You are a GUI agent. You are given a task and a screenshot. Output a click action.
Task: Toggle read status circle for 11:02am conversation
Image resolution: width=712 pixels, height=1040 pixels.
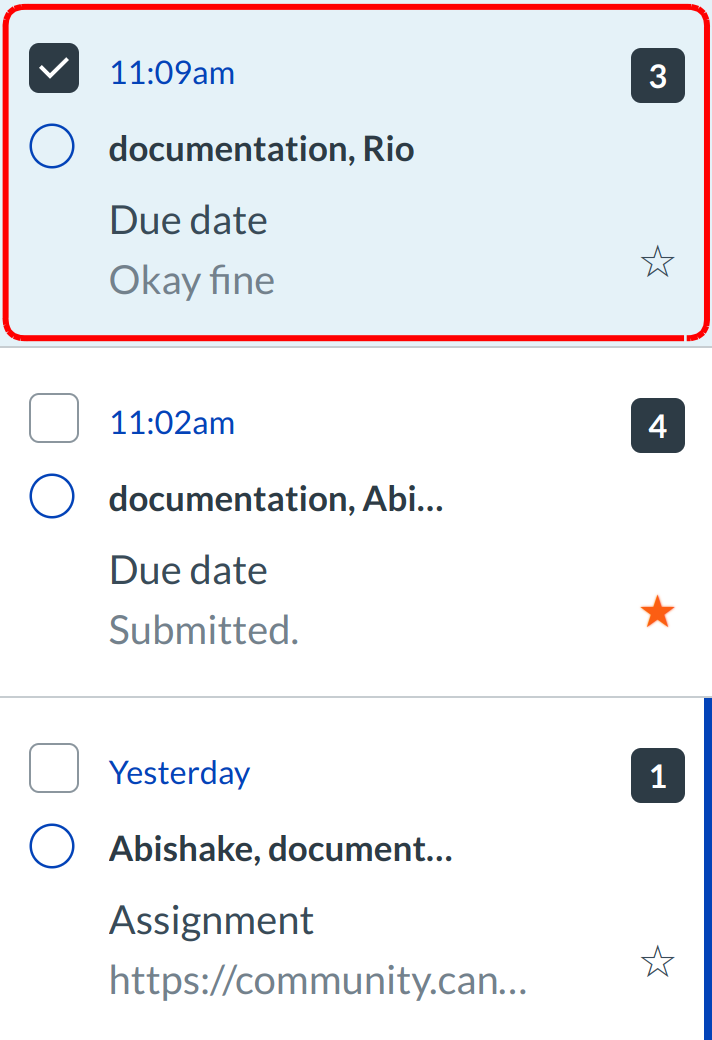[52, 497]
